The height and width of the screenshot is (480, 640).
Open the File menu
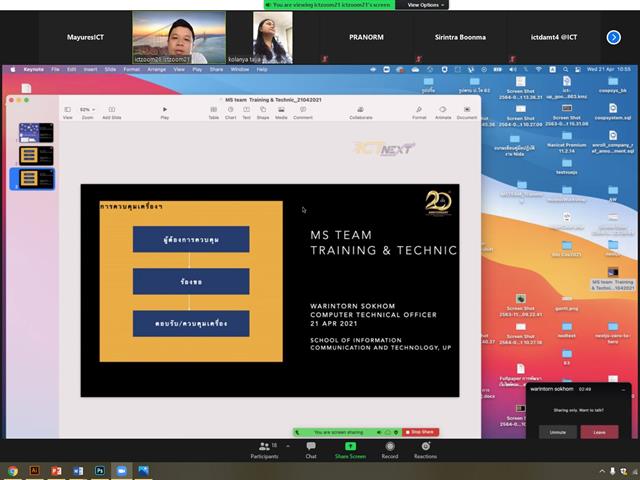tap(55, 69)
